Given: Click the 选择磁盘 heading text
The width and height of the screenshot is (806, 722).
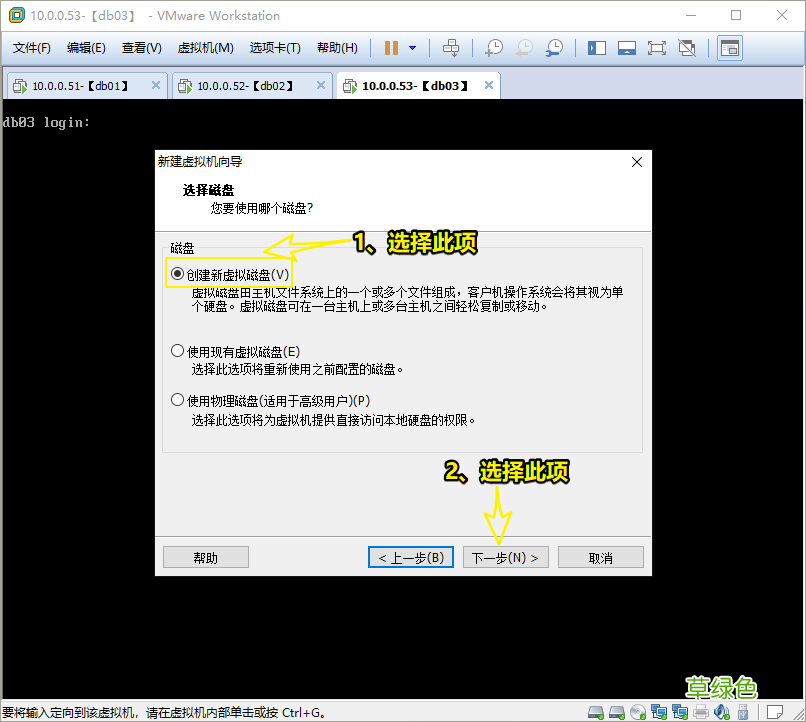Looking at the screenshot, I should click(x=208, y=190).
